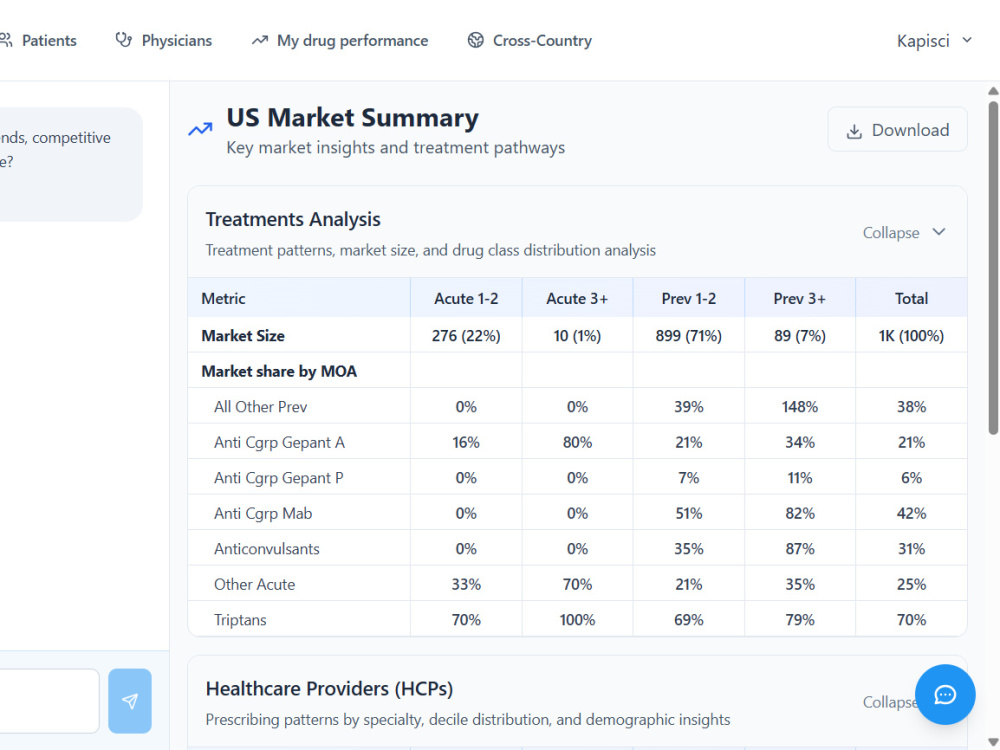Open the Kapisci account dropdown
This screenshot has height=750, width=1000.
point(934,41)
